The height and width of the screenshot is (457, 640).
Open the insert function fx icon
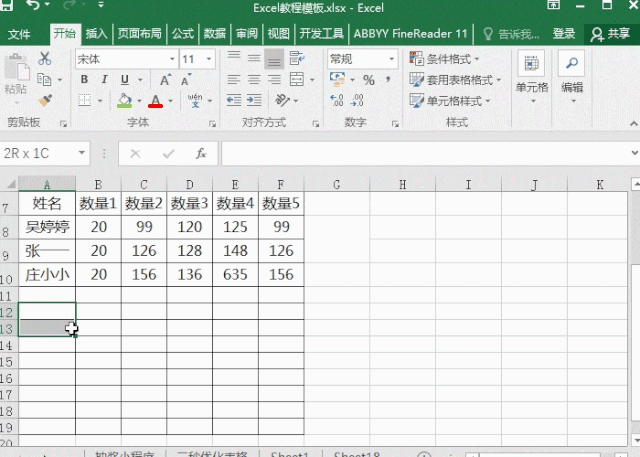click(x=200, y=153)
